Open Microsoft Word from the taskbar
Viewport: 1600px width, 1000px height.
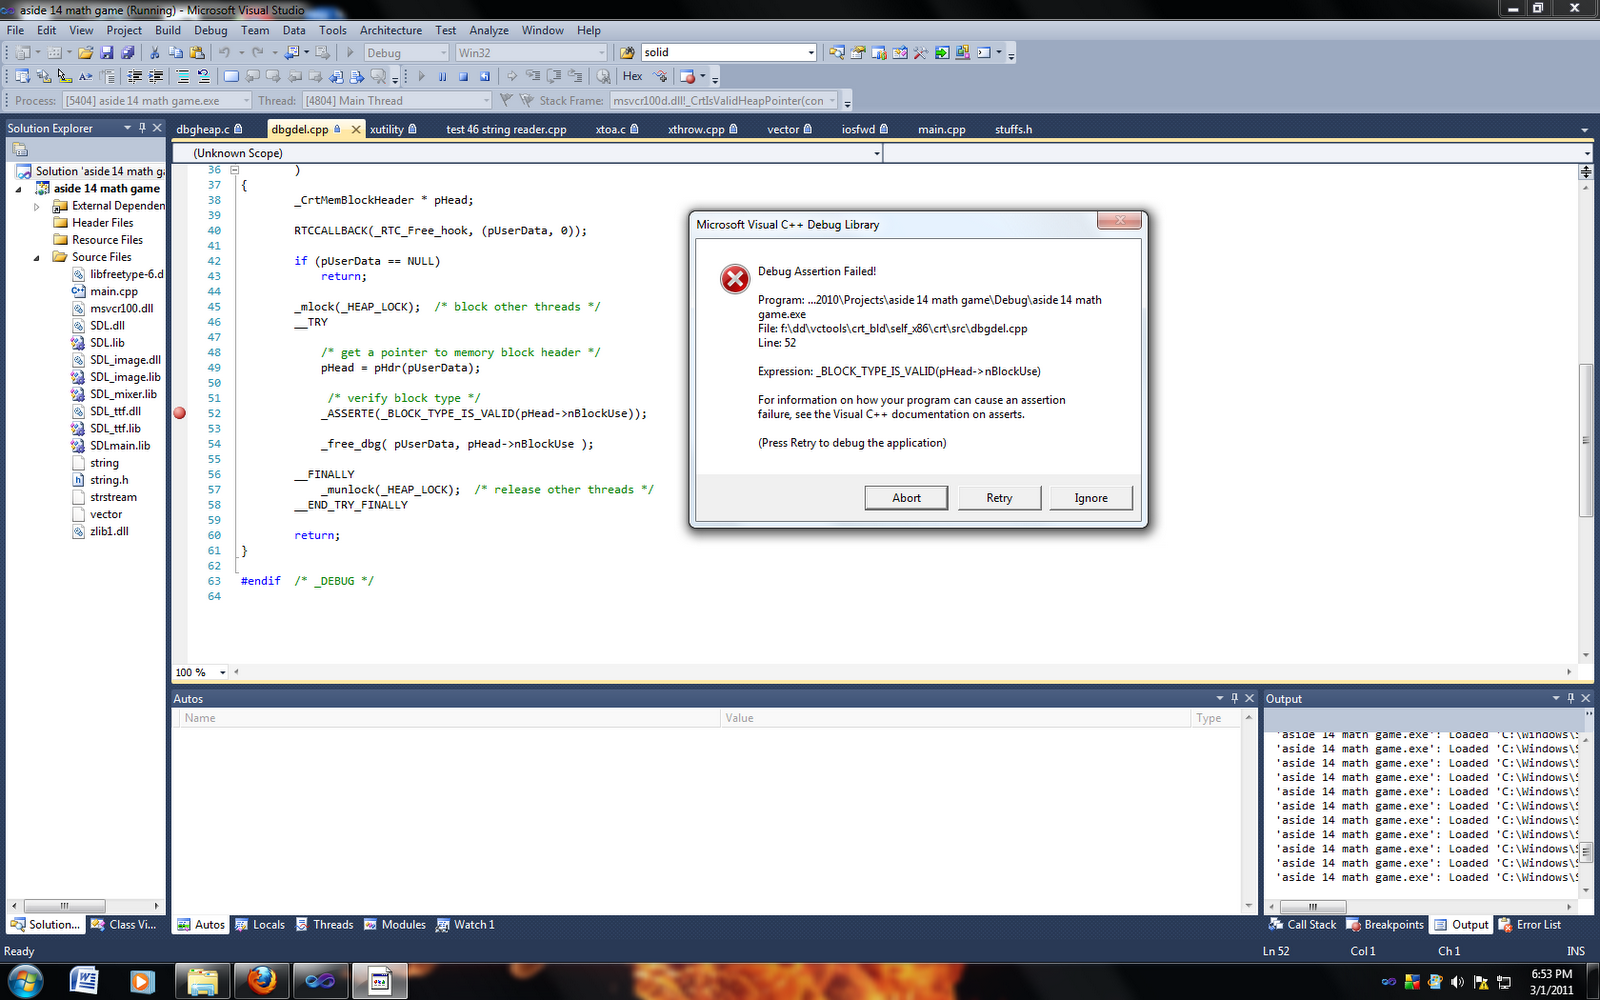coord(84,981)
